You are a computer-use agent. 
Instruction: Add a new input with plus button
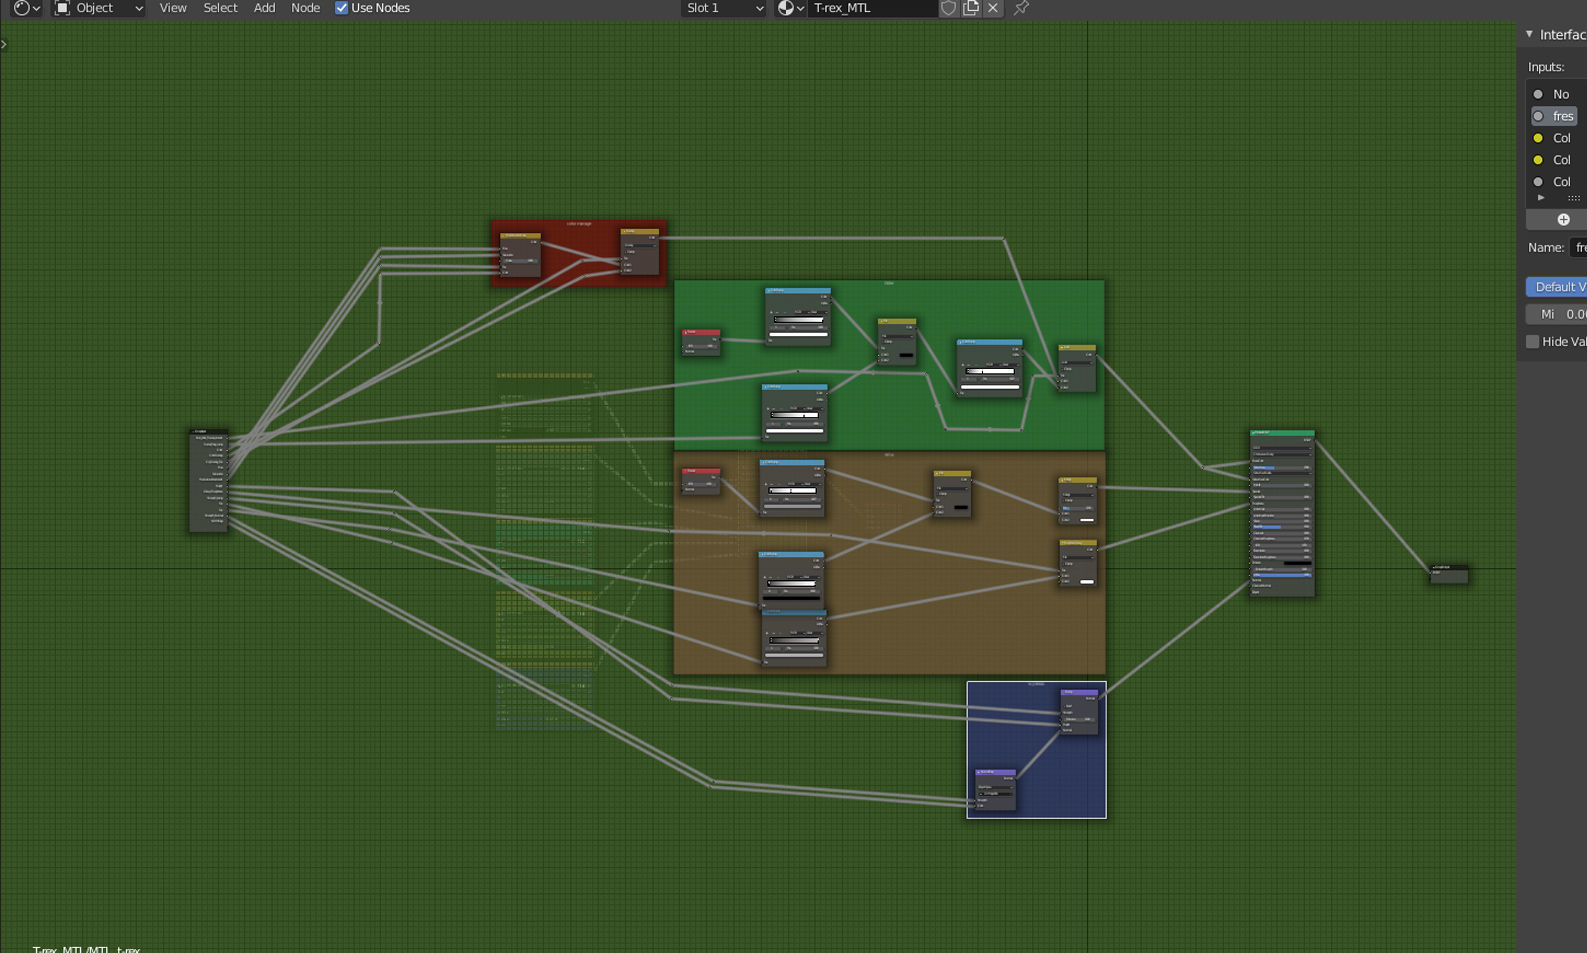pos(1563,220)
